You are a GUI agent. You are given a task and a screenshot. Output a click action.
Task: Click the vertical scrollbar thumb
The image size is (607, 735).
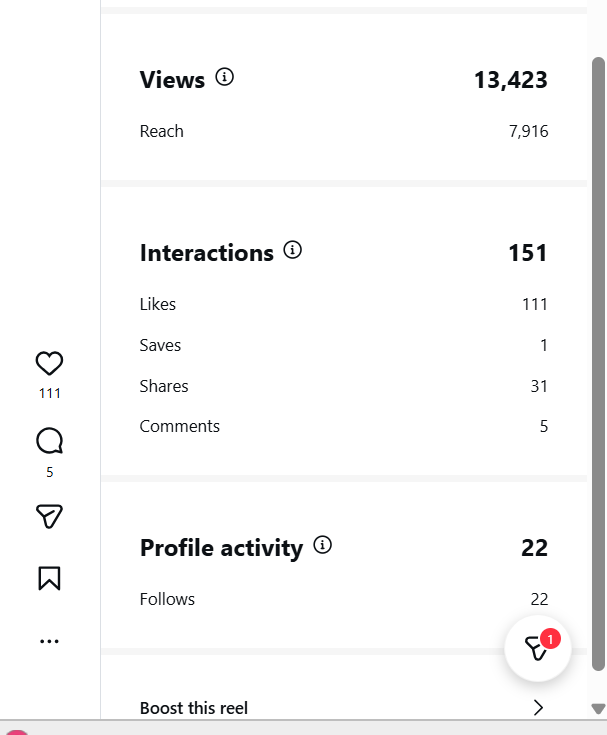pyautogui.click(x=598, y=364)
